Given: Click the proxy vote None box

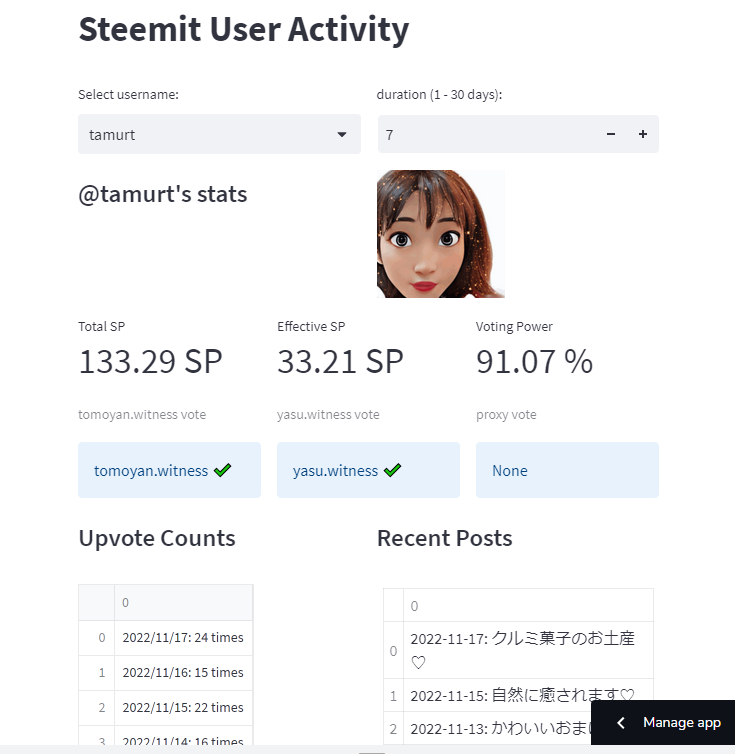Looking at the screenshot, I should pos(567,470).
